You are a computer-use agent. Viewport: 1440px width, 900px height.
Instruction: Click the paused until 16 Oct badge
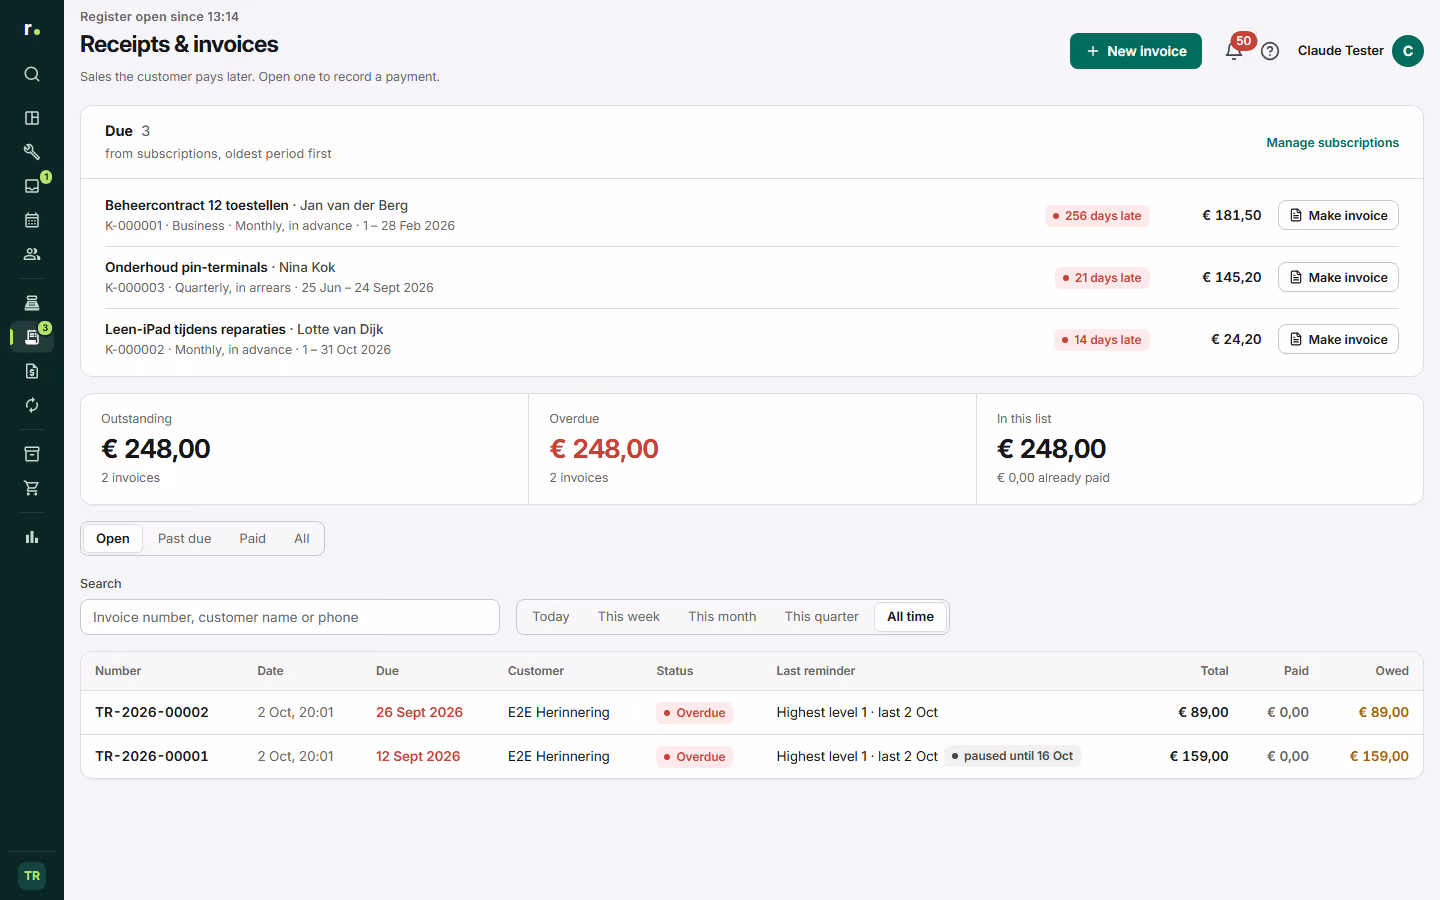tap(1012, 756)
